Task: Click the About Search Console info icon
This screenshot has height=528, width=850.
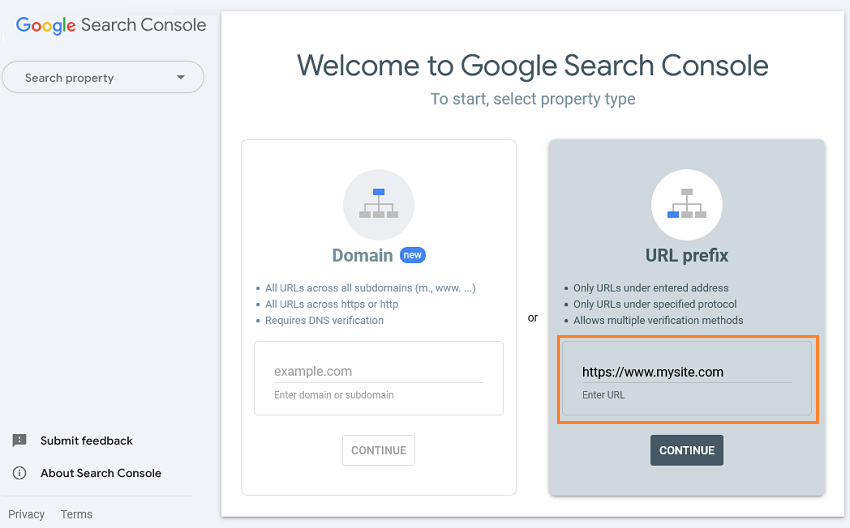Action: tap(20, 473)
